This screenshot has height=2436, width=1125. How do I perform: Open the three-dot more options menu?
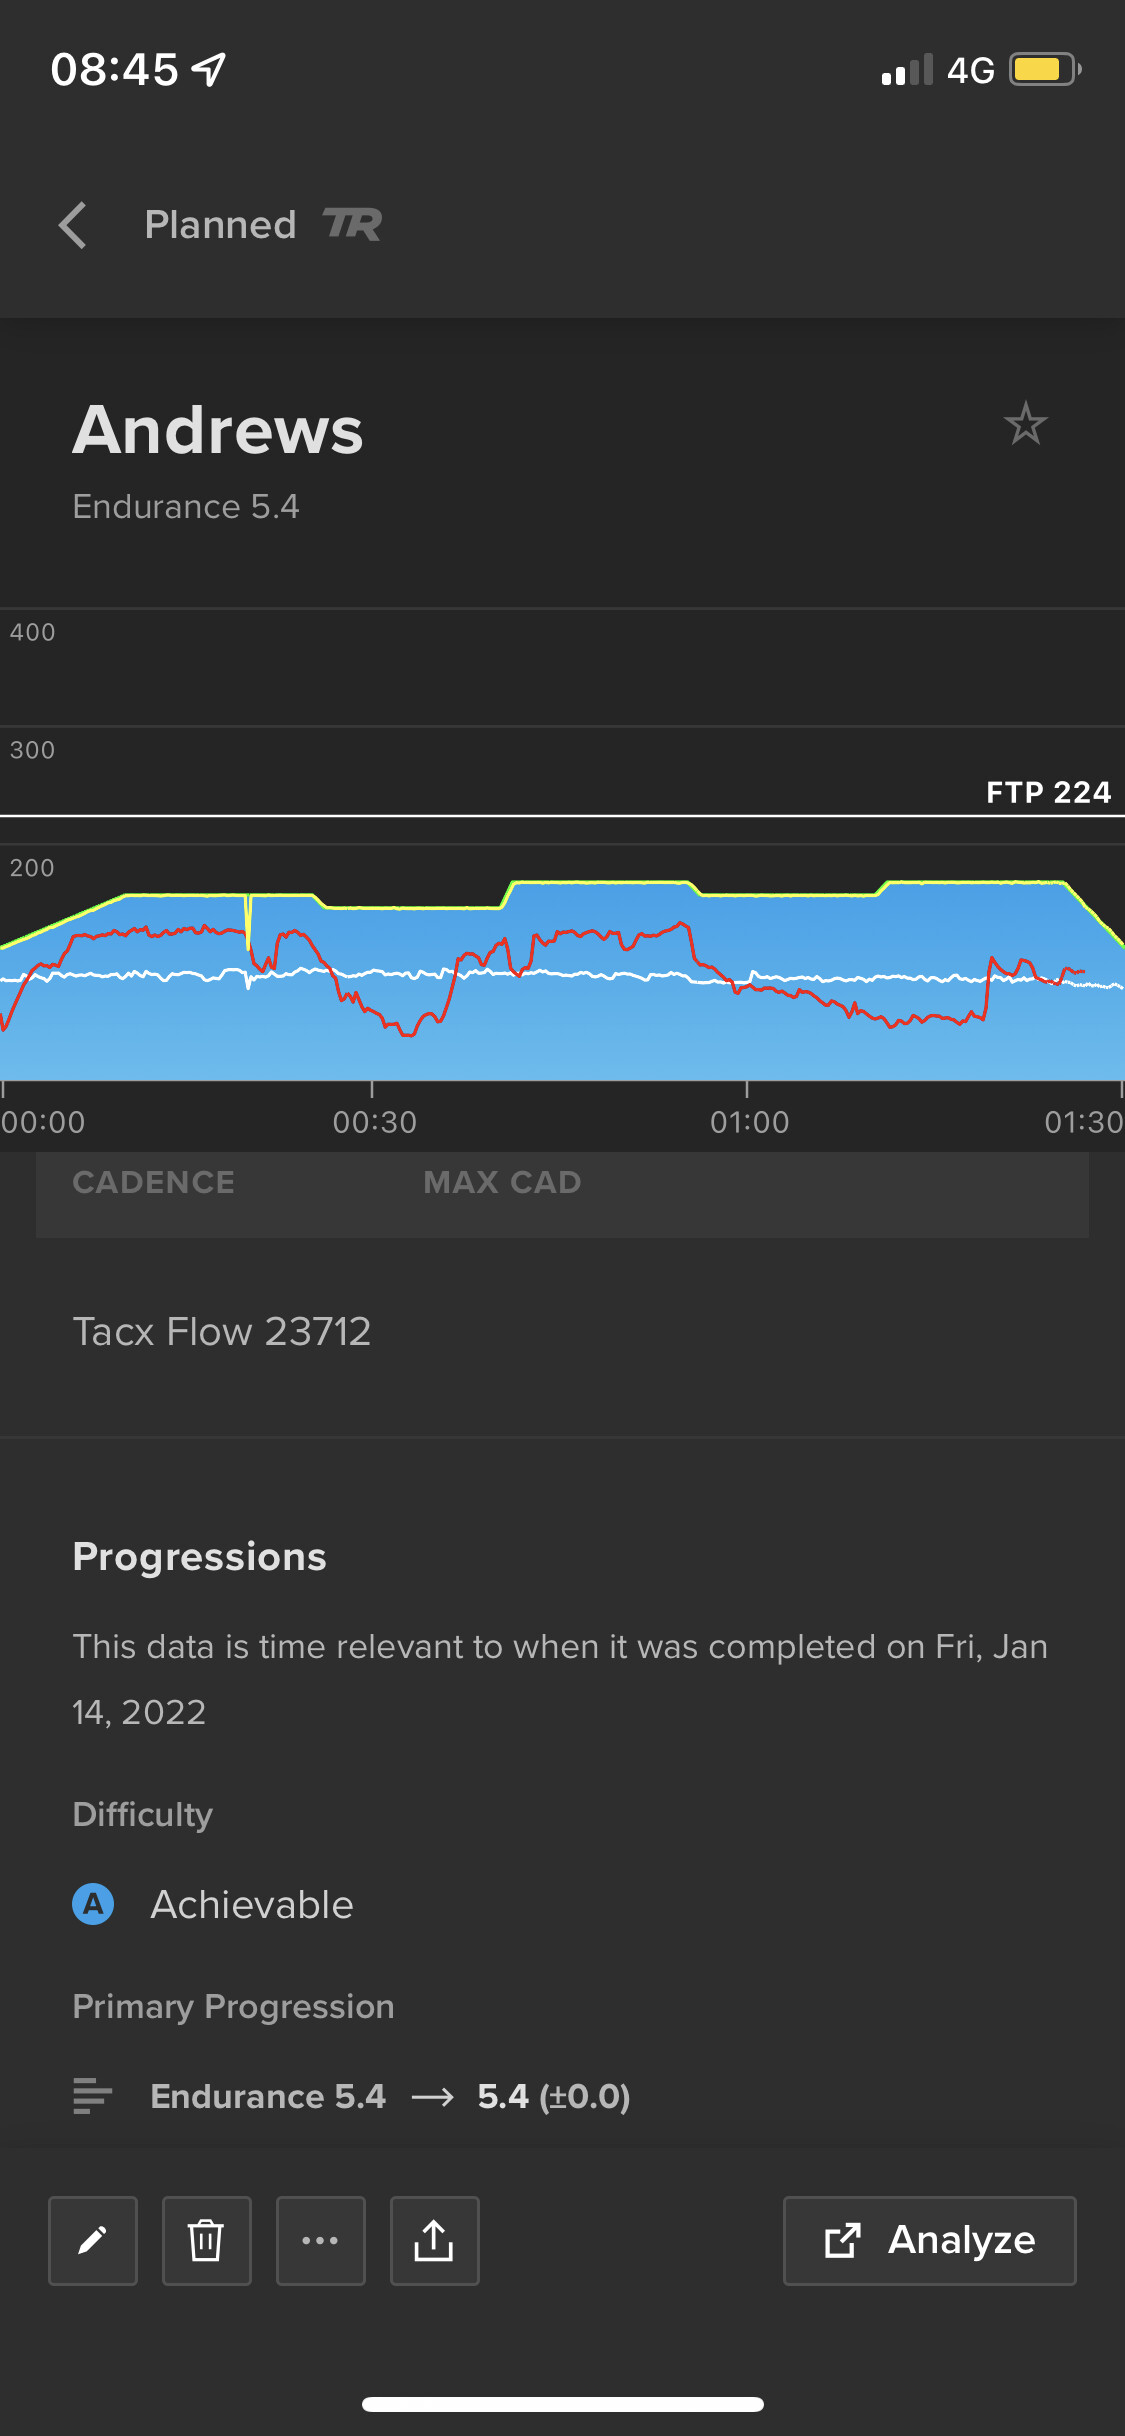coord(320,2241)
